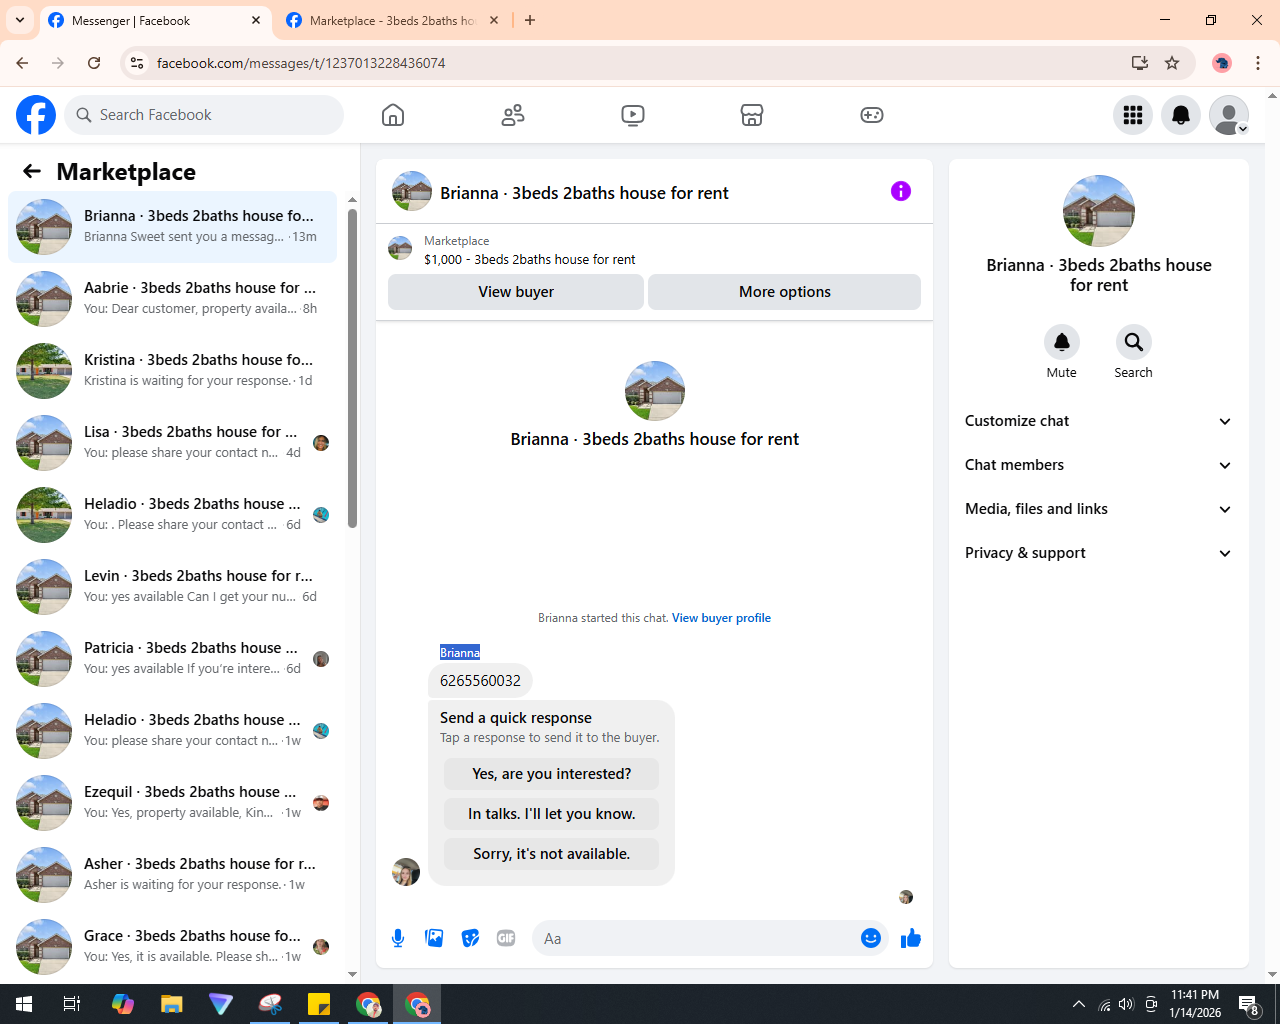Open the Marketplace storefront icon
Image resolution: width=1280 pixels, height=1024 pixels.
tap(752, 115)
